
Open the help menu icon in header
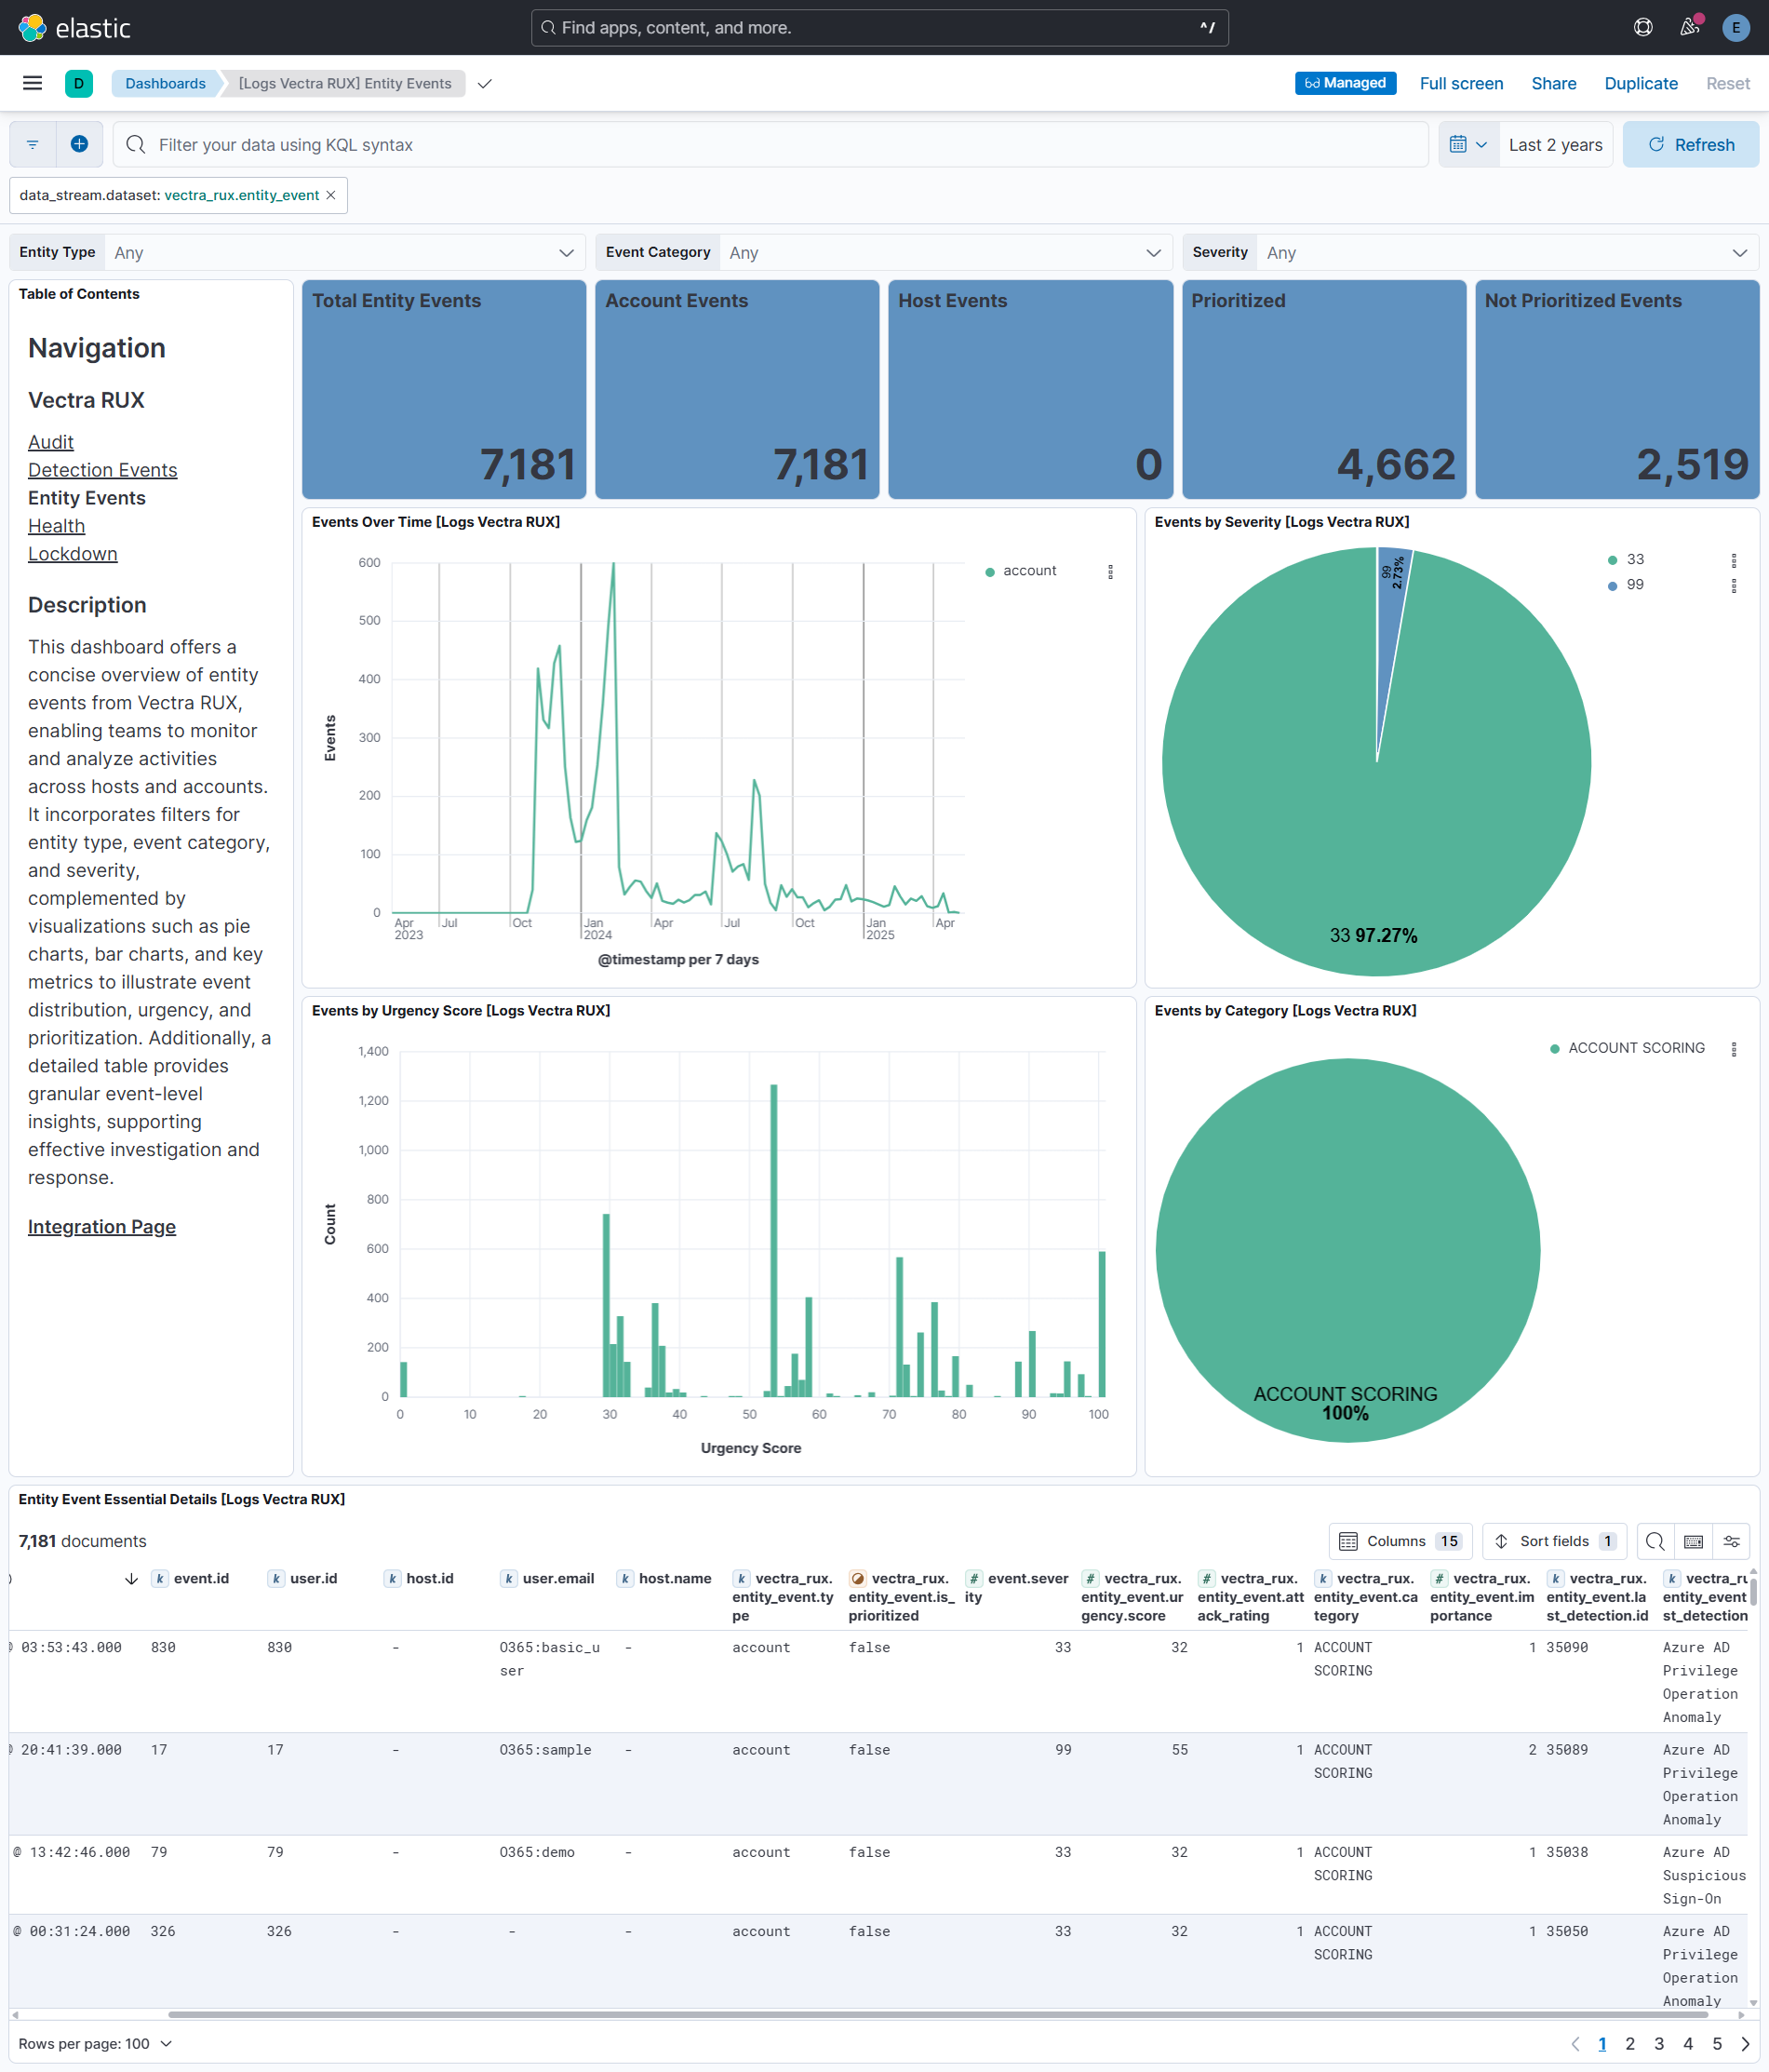click(1642, 28)
